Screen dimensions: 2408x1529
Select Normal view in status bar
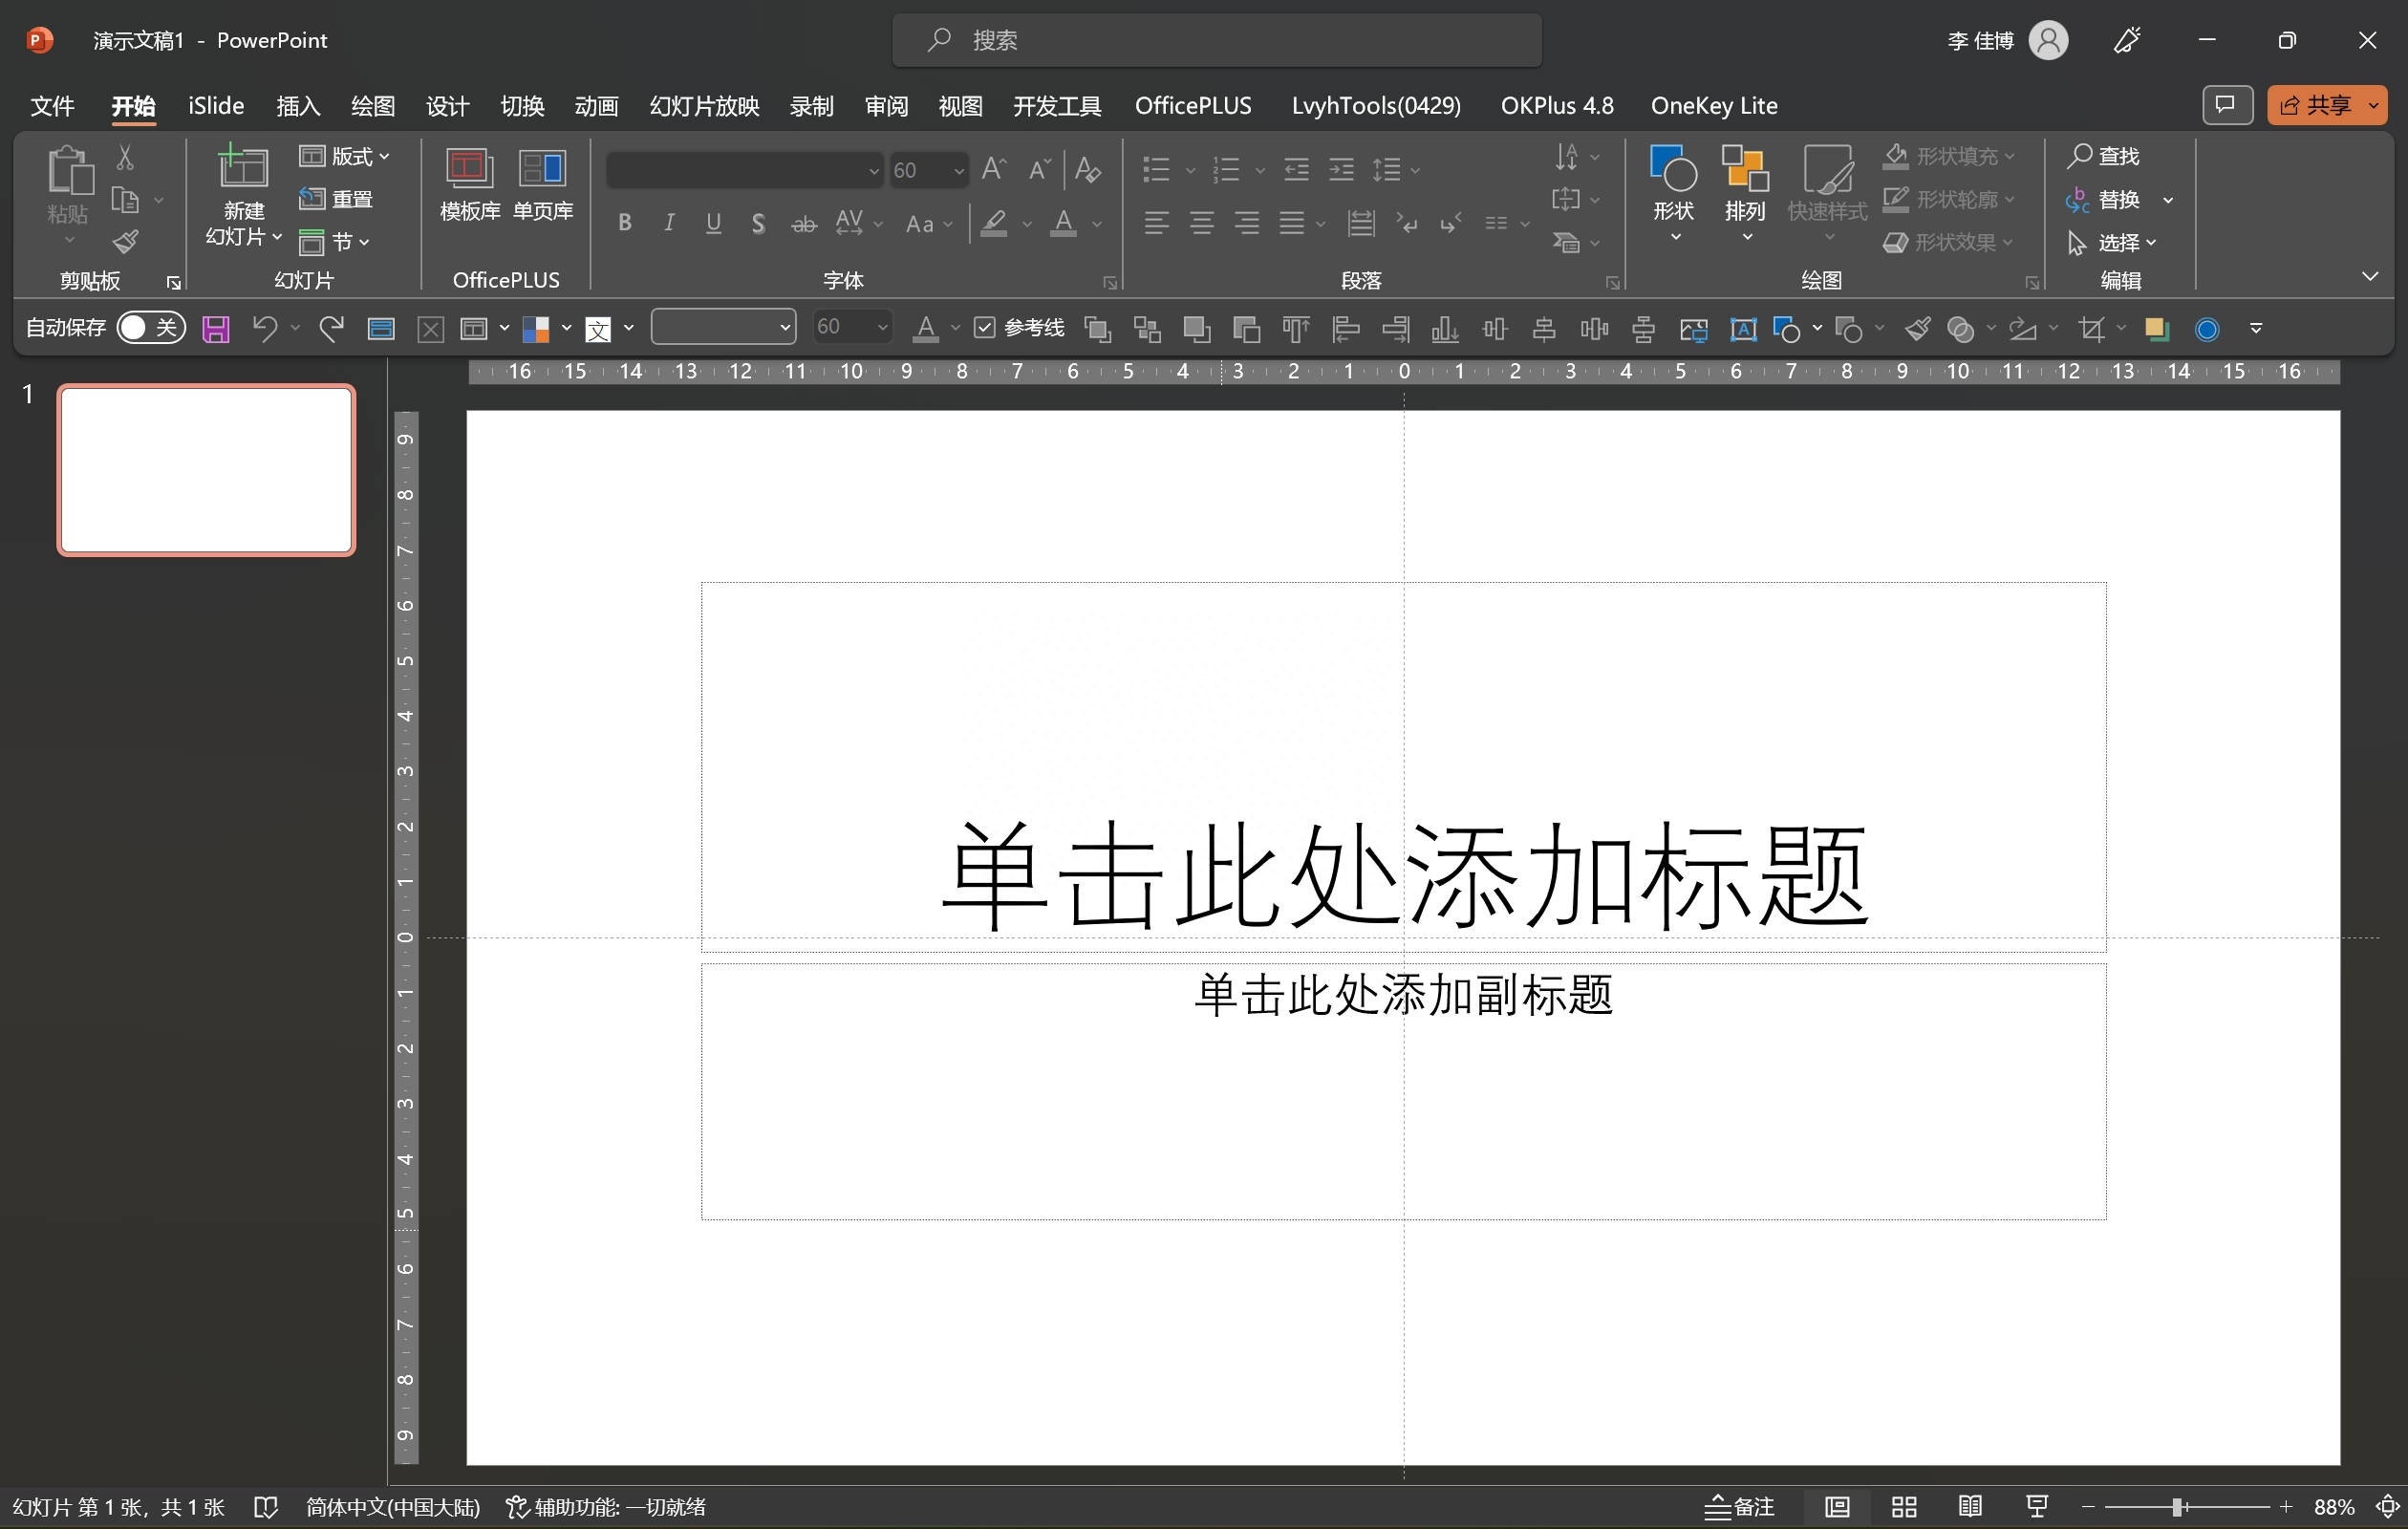click(x=1837, y=1506)
